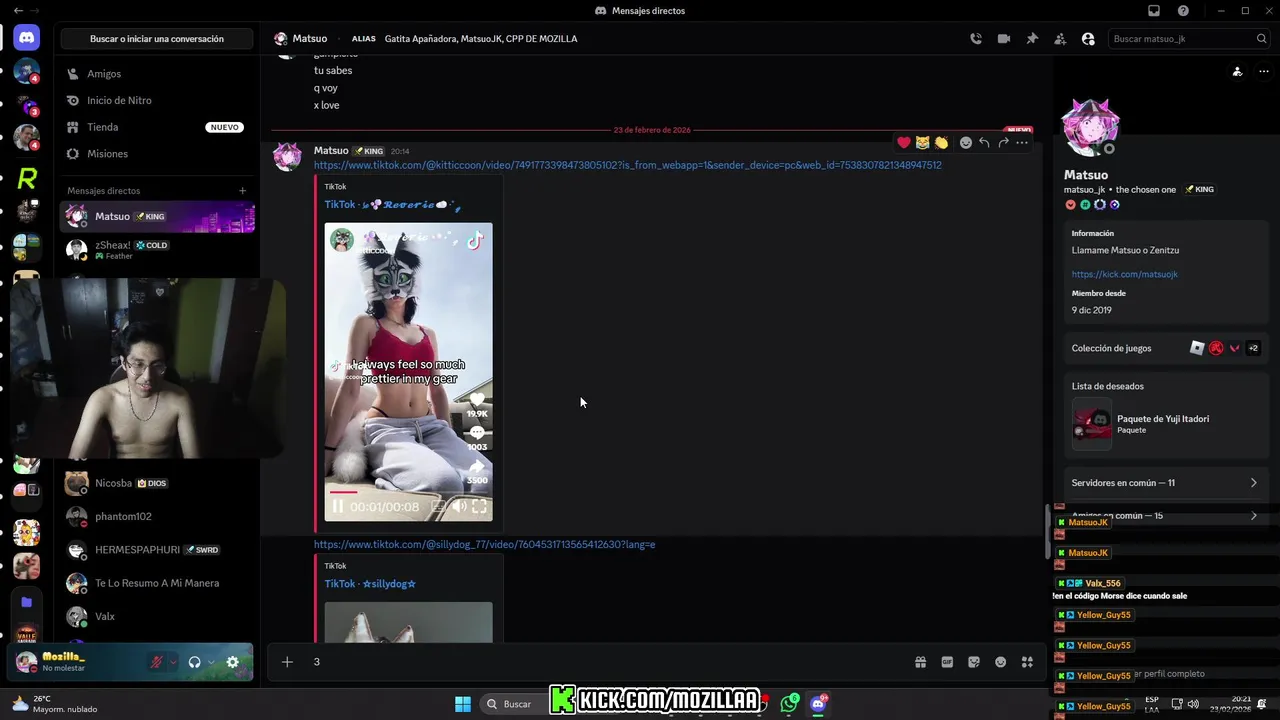Open more options for Matsuo's message
The width and height of the screenshot is (1280, 720).
pyautogui.click(x=1022, y=143)
